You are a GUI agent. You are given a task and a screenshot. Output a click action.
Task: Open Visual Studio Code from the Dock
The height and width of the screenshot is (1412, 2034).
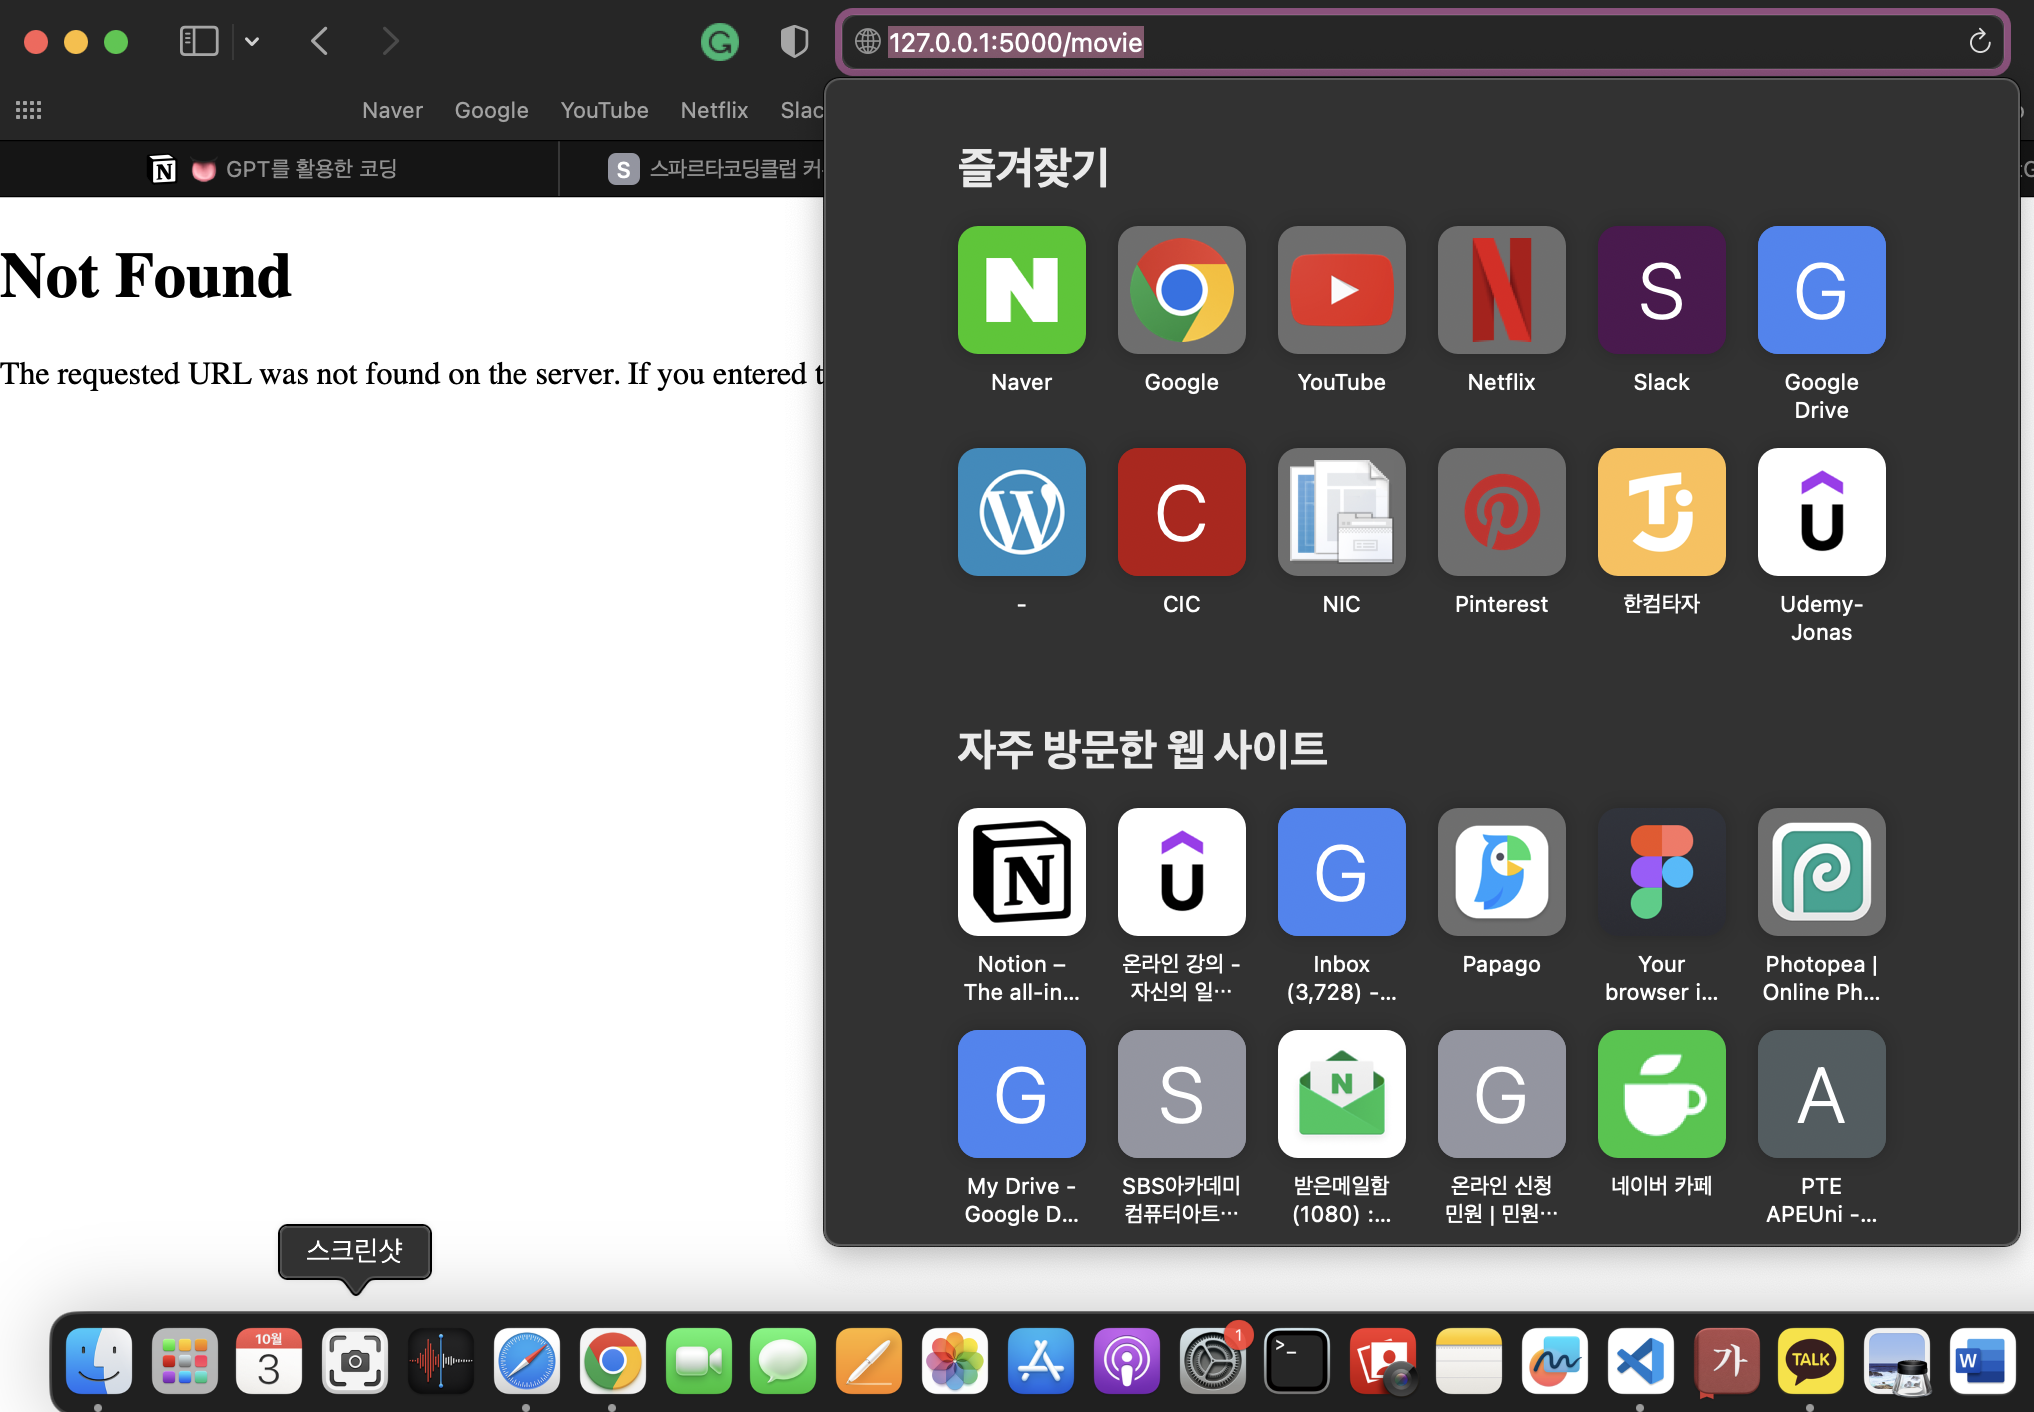1640,1360
